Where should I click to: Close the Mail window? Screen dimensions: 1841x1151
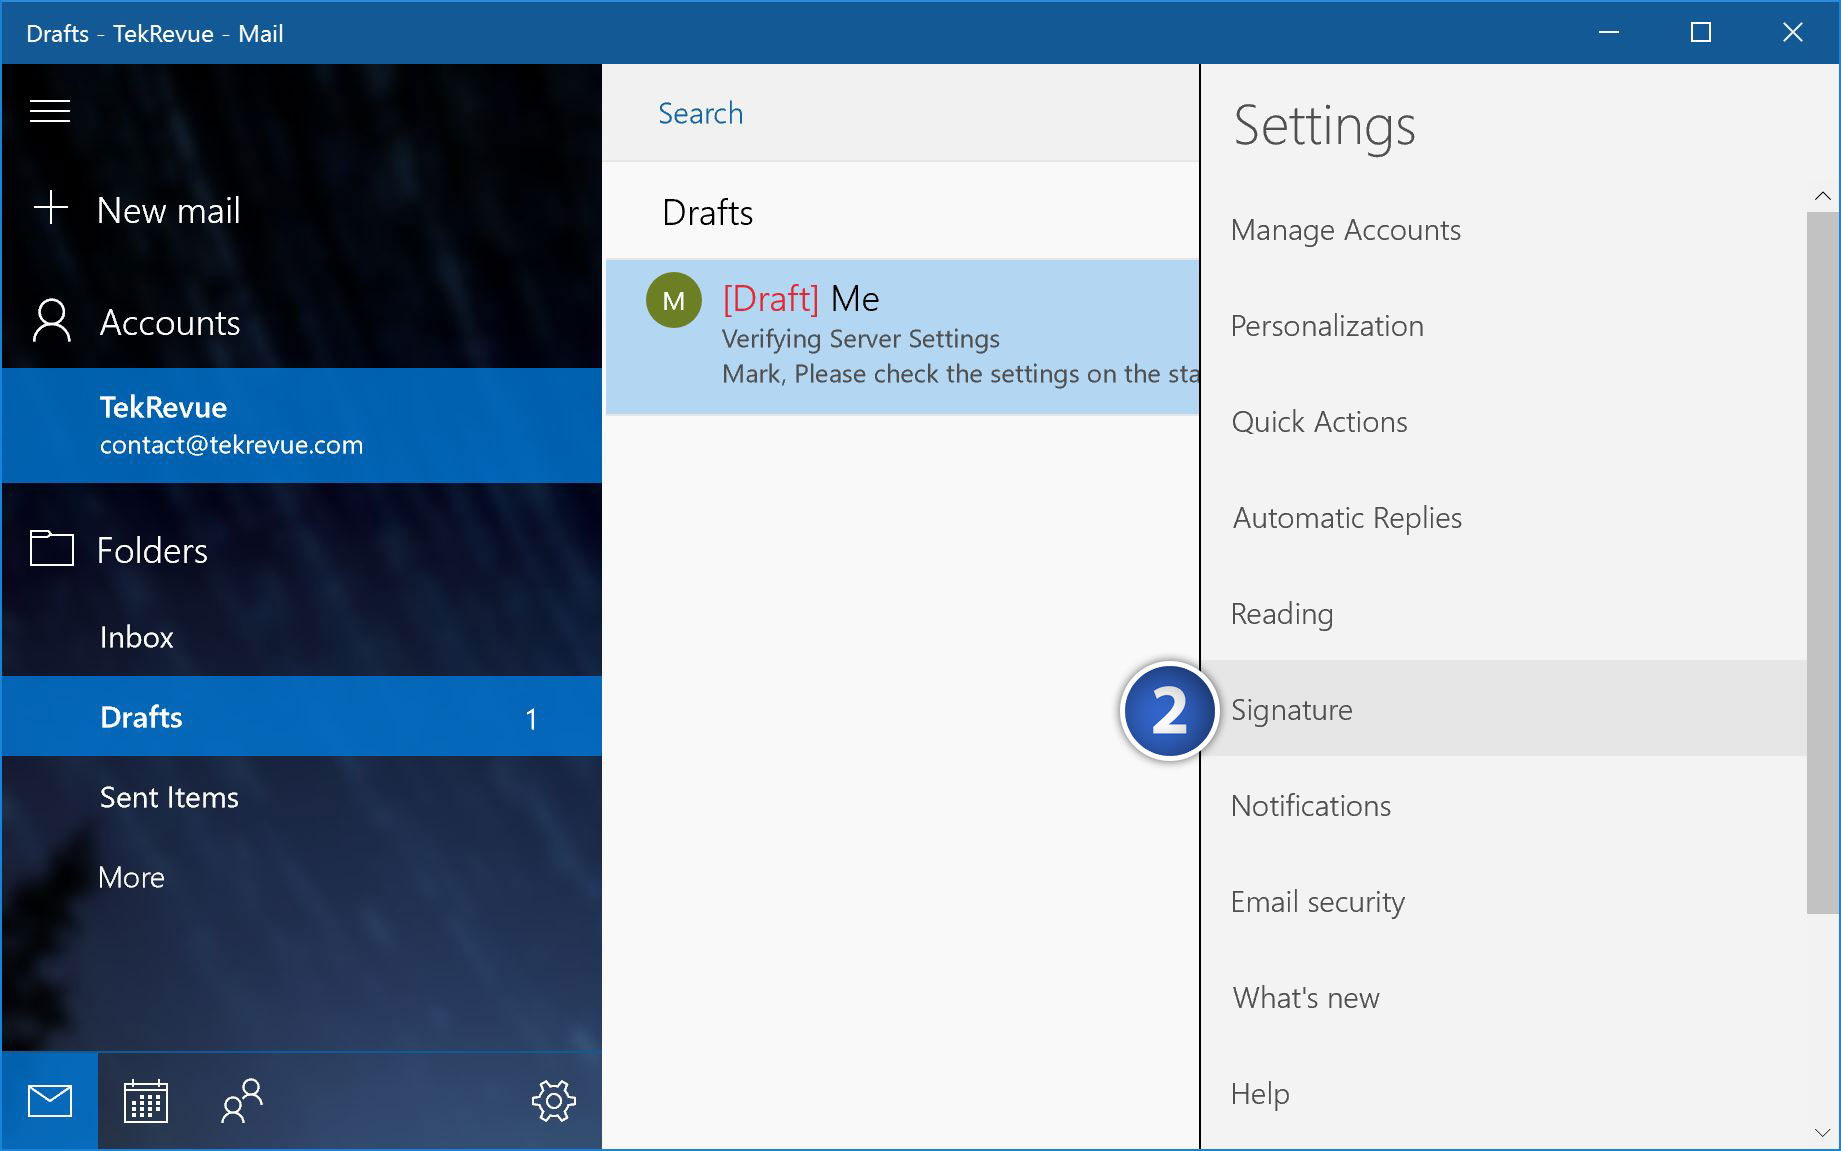coord(1793,33)
